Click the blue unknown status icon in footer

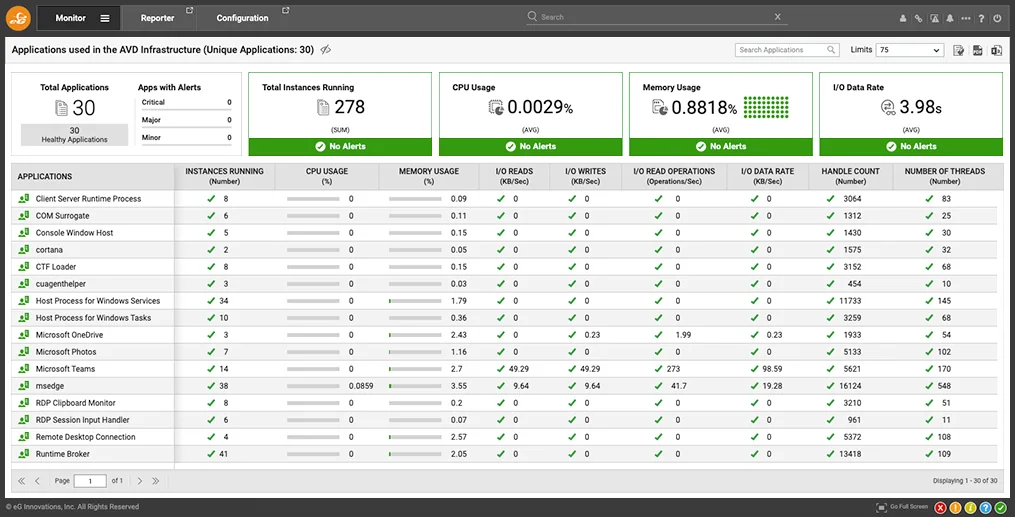(x=985, y=507)
